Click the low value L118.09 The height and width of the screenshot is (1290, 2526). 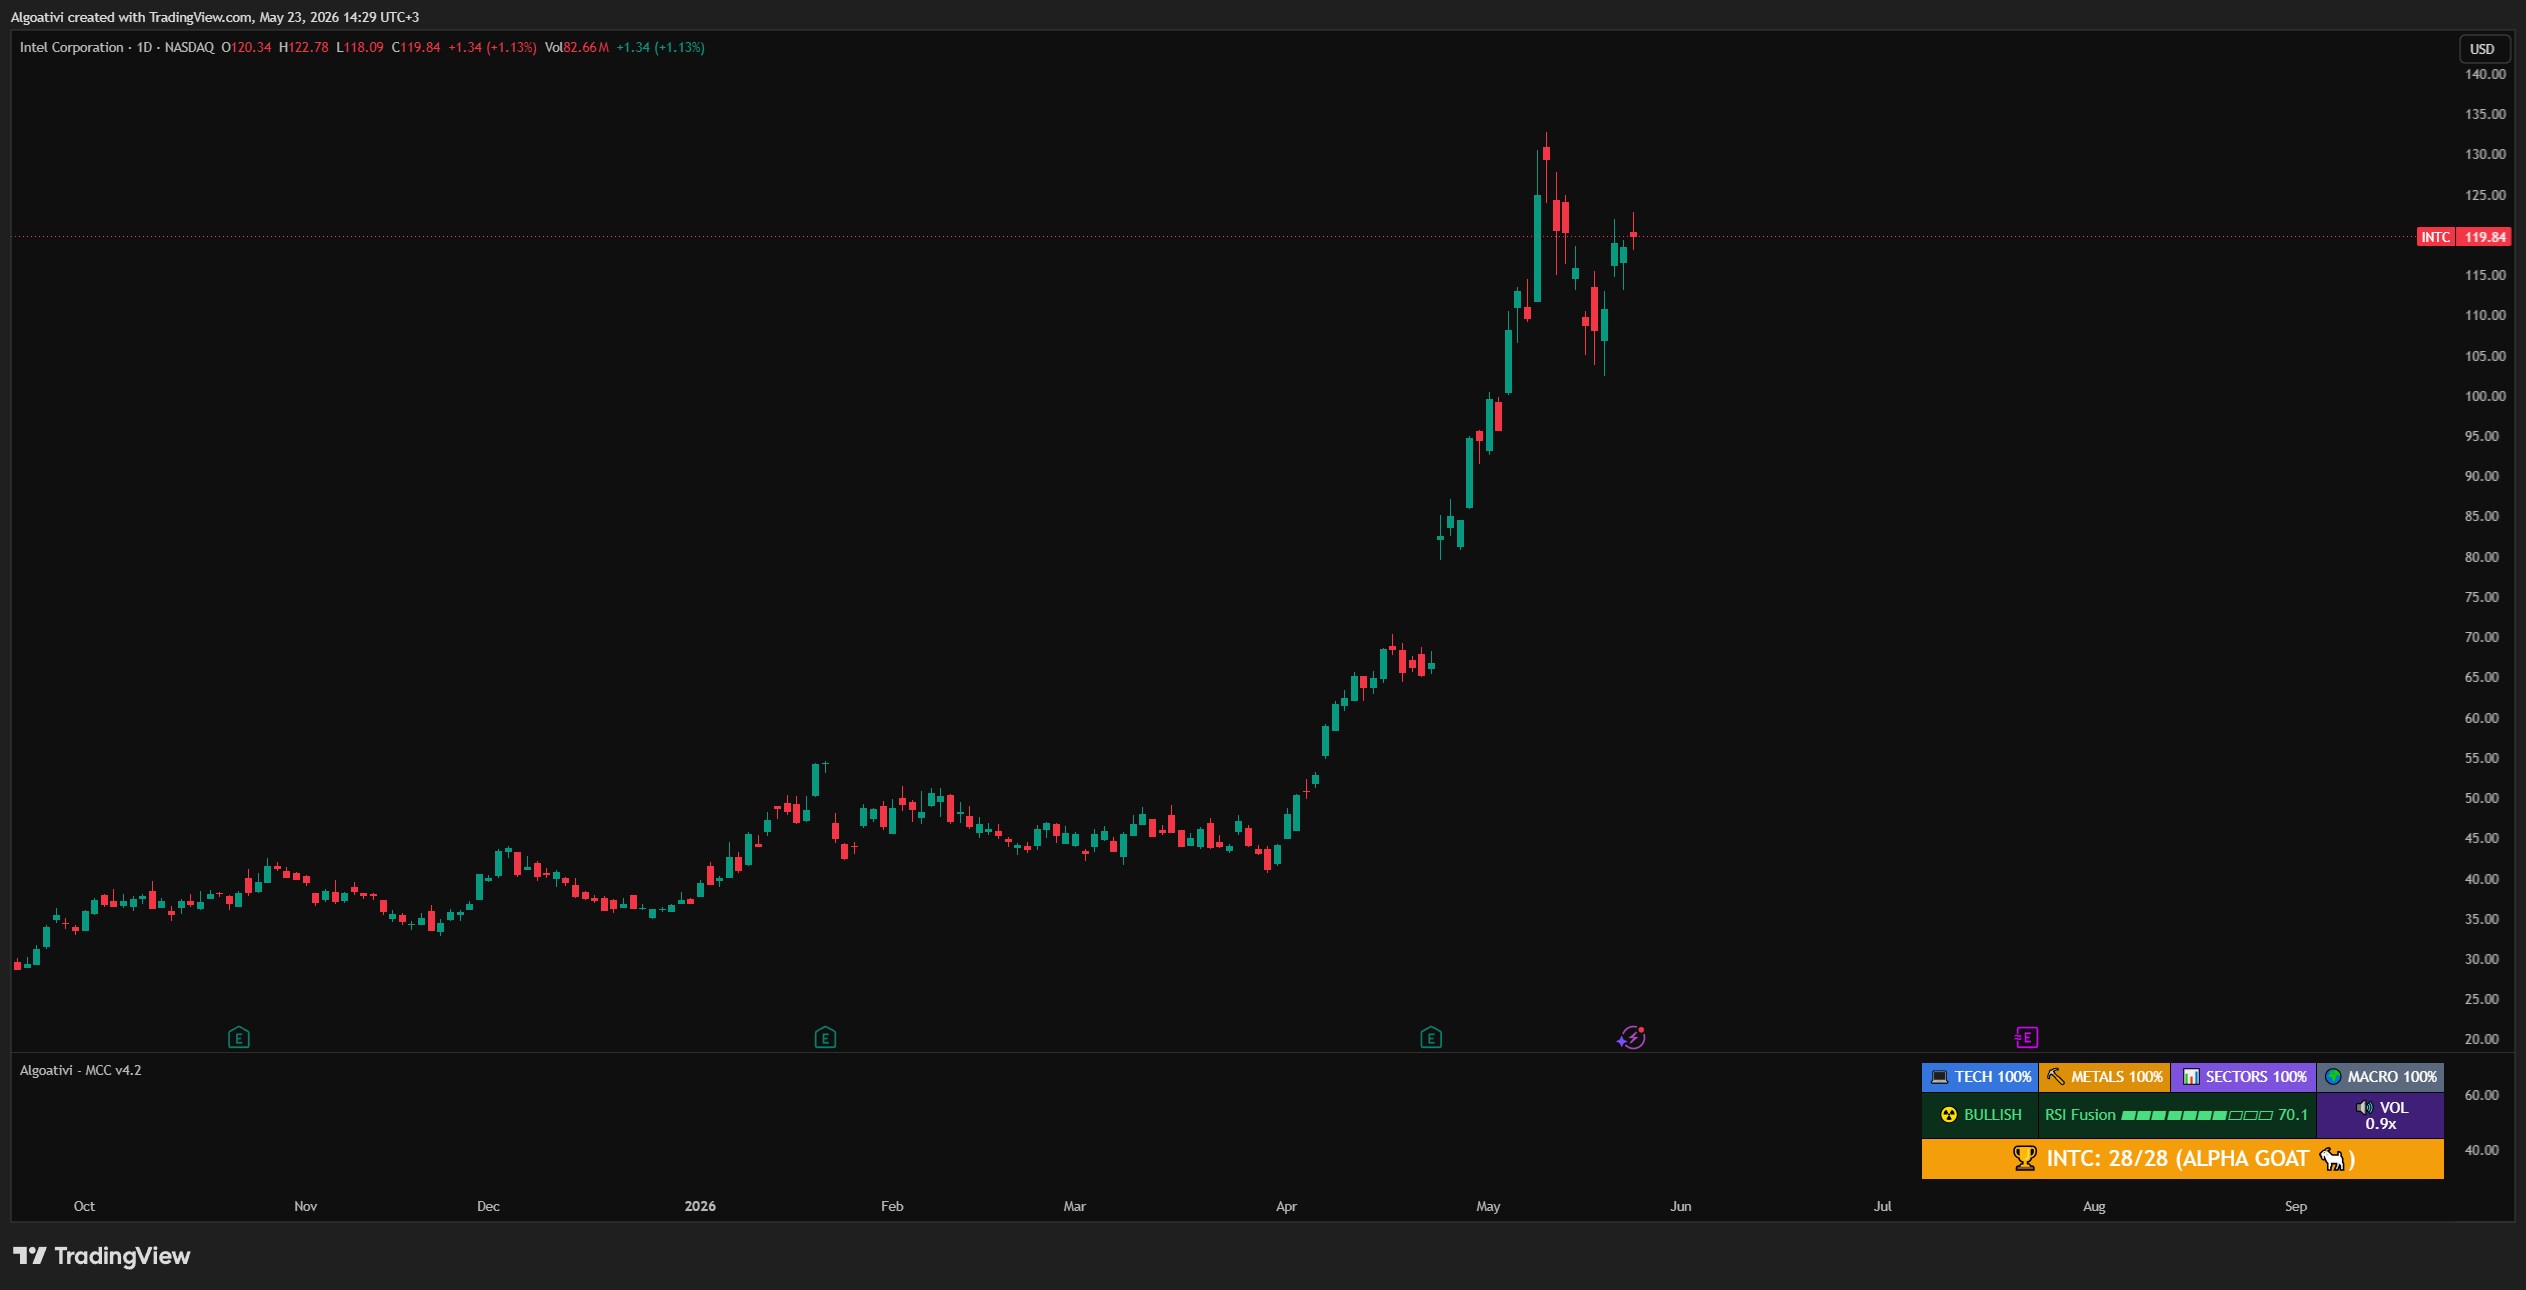(360, 47)
